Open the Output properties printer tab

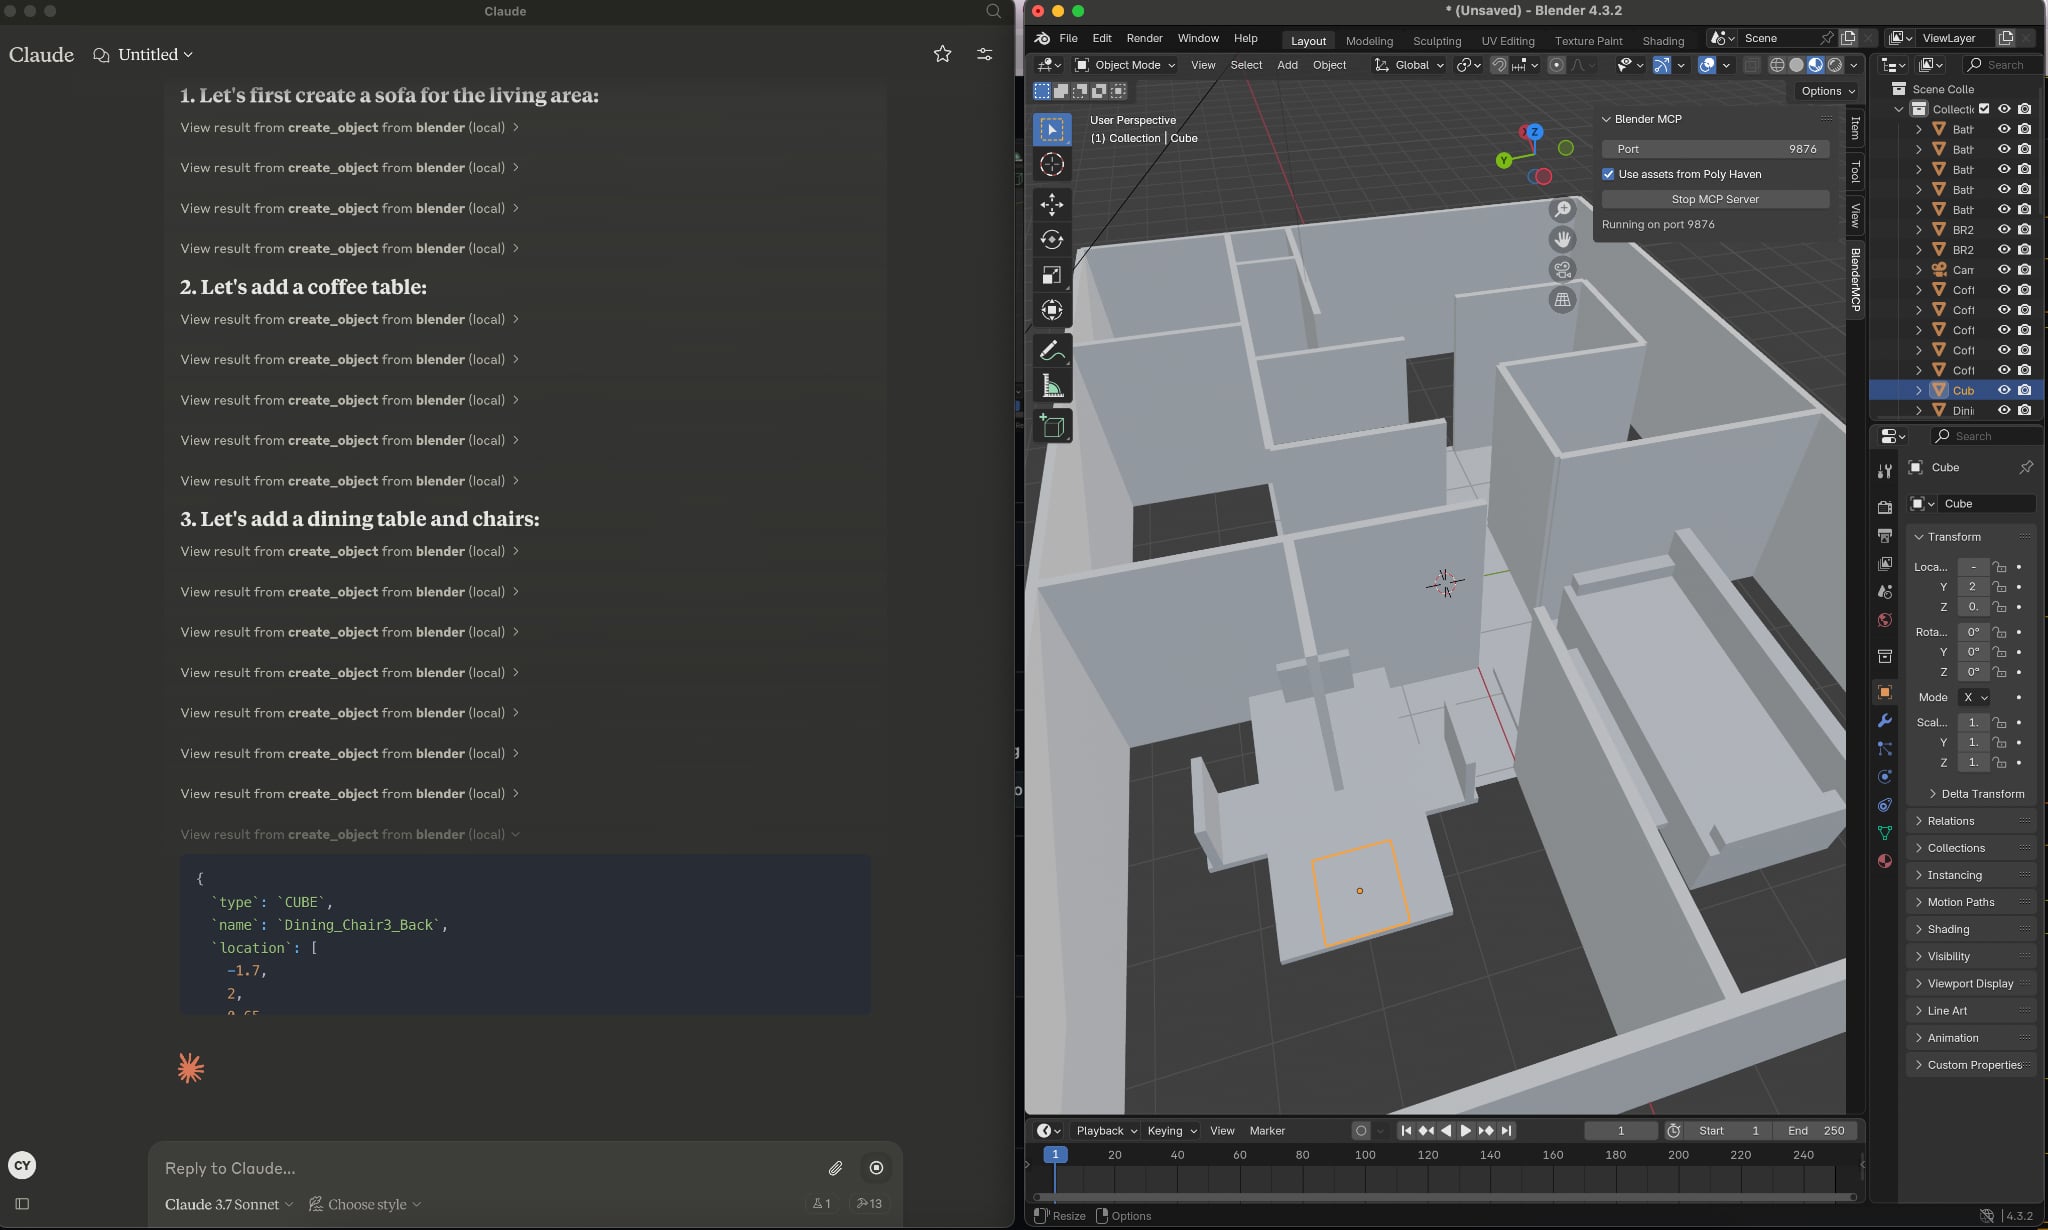[1885, 536]
